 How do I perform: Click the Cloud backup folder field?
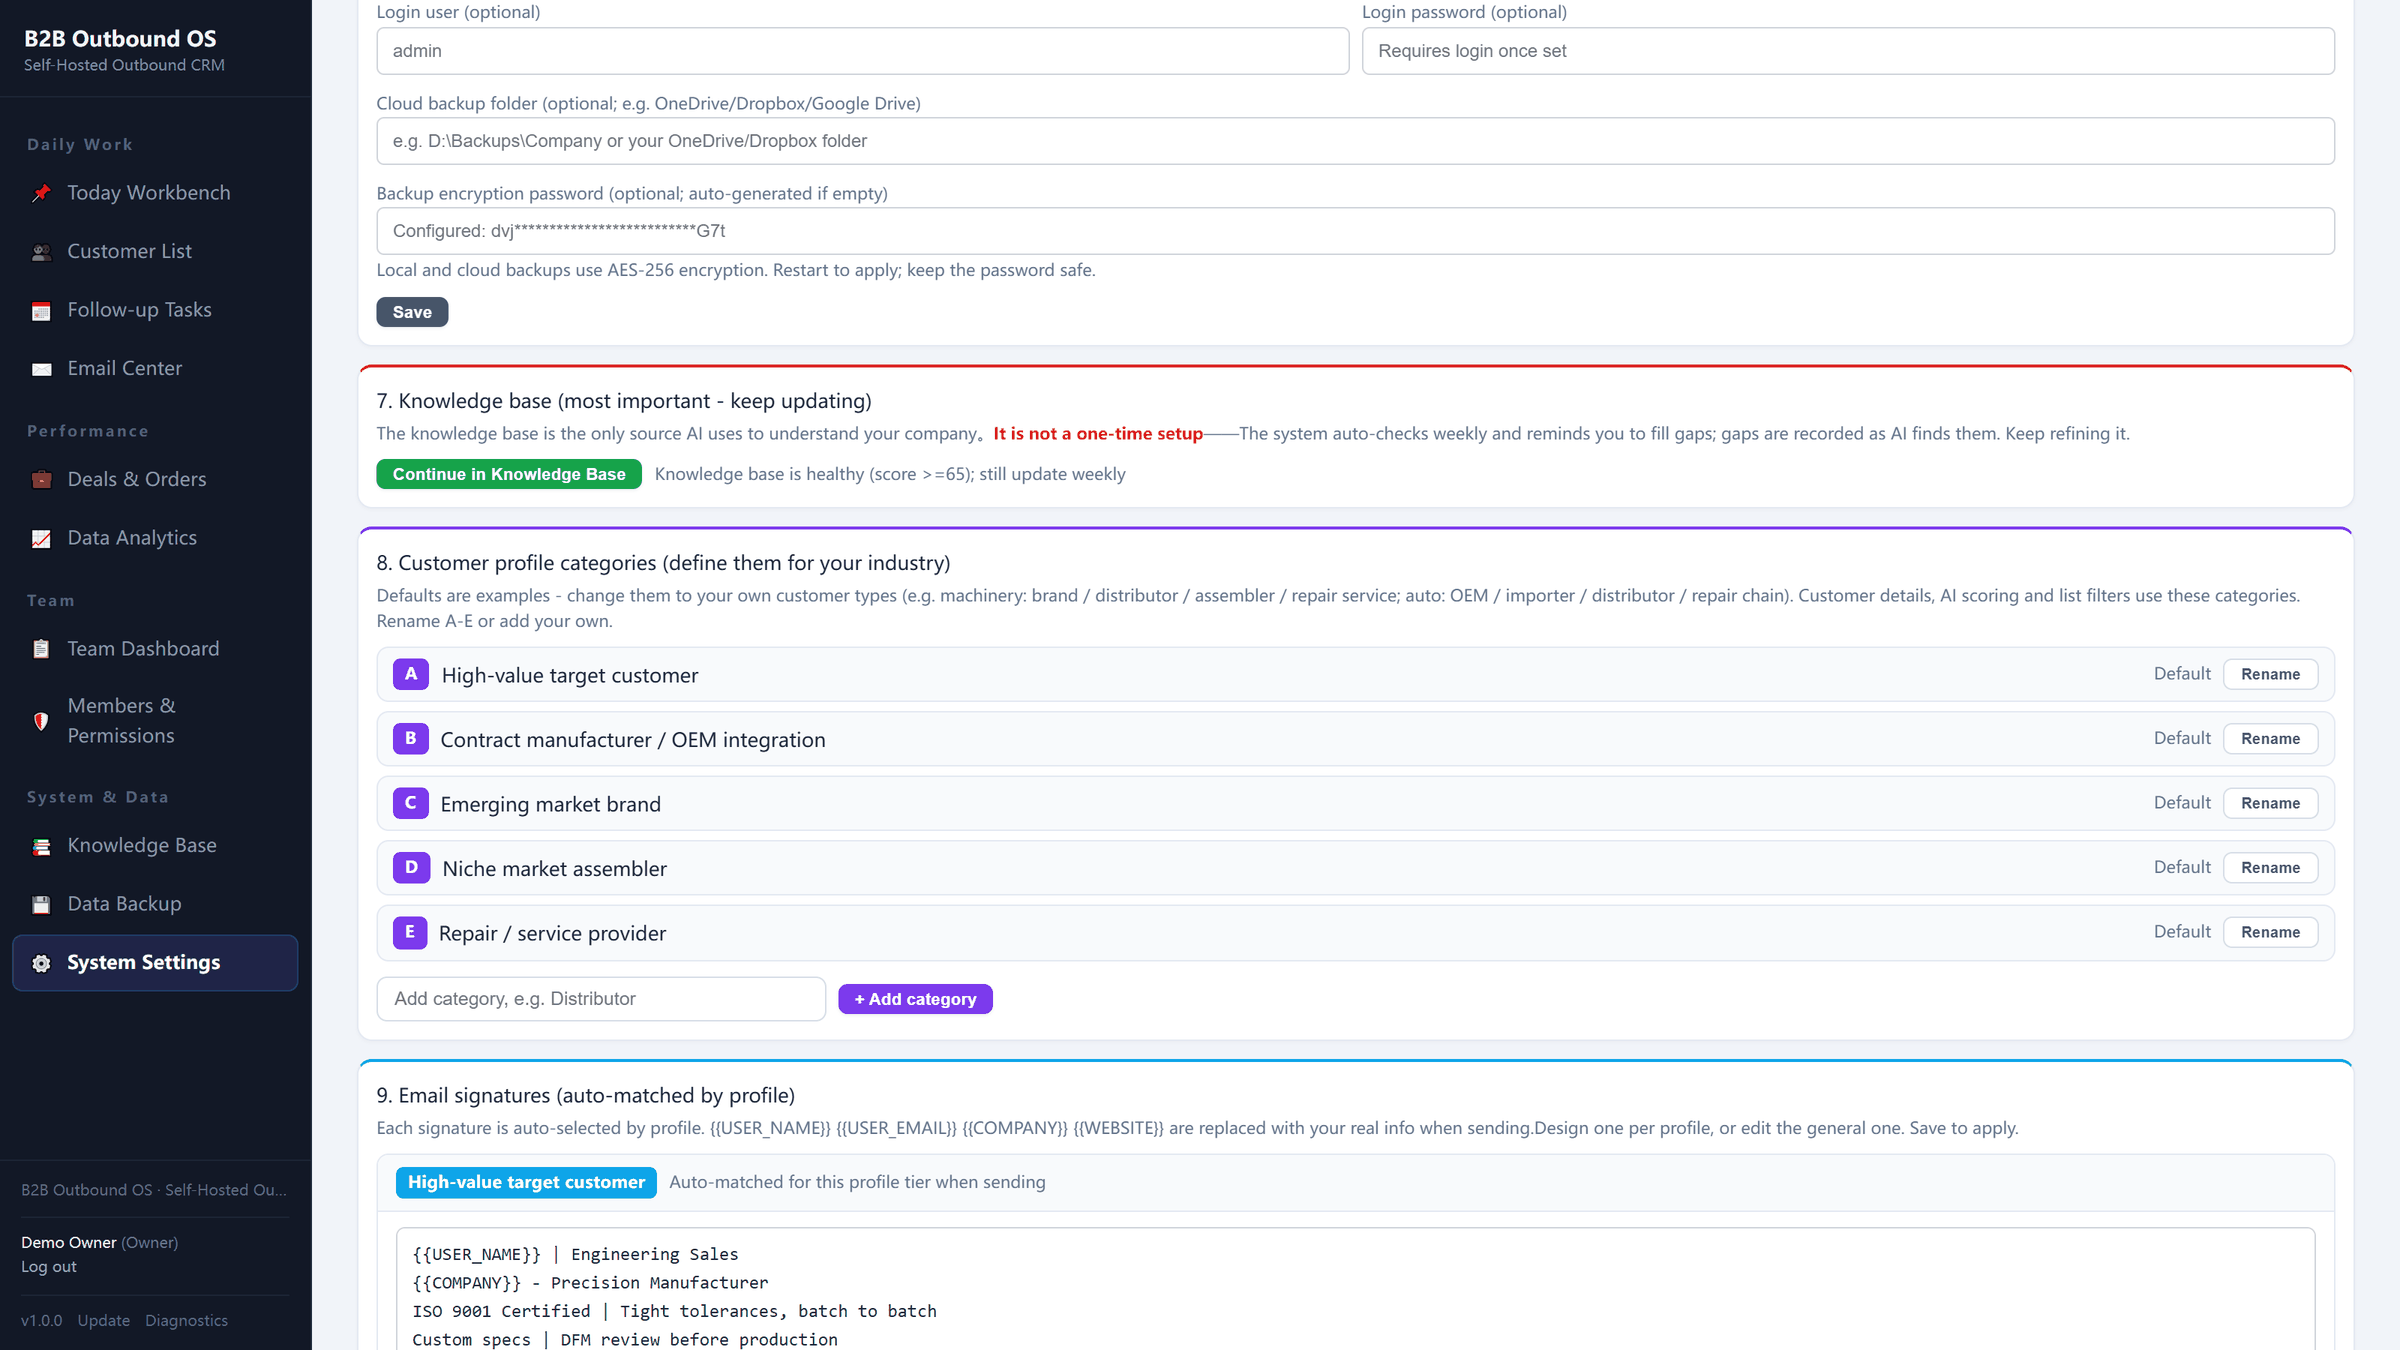pyautogui.click(x=1356, y=141)
